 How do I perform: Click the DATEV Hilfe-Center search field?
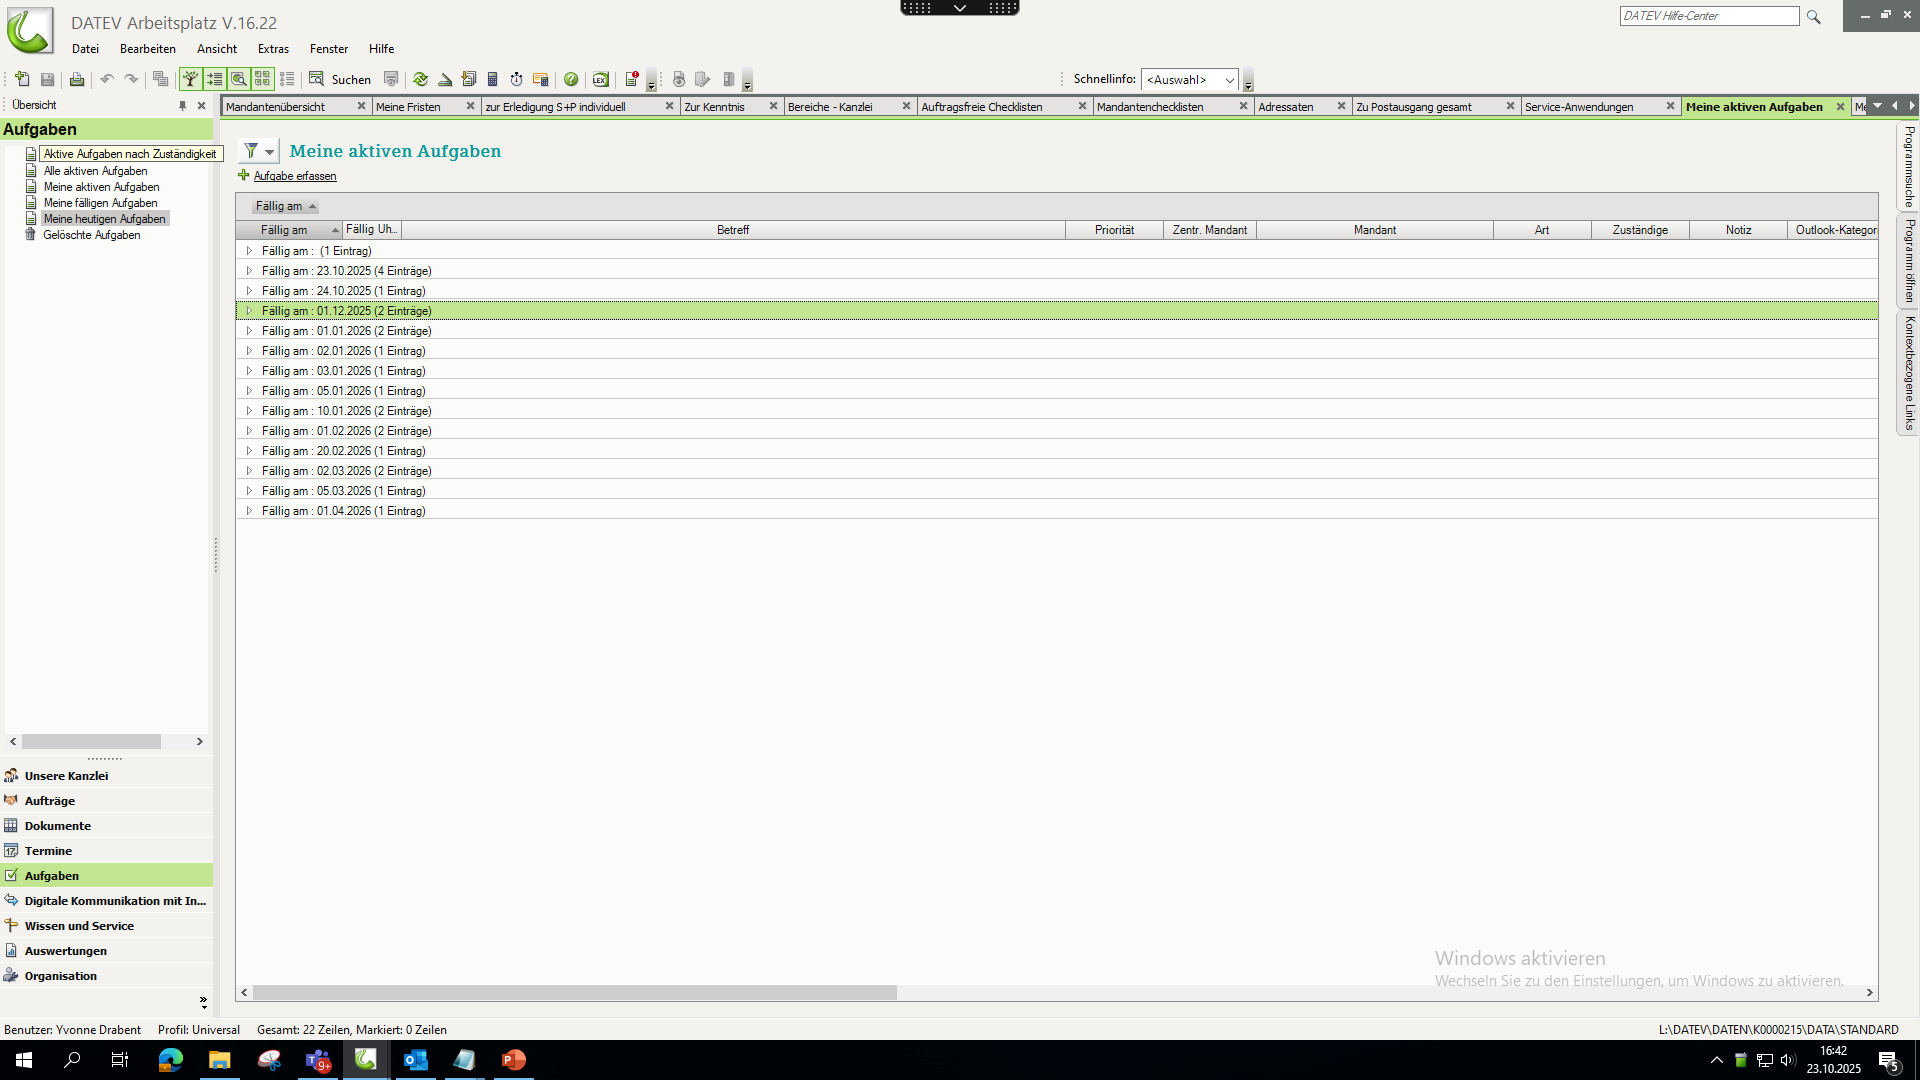[1708, 16]
